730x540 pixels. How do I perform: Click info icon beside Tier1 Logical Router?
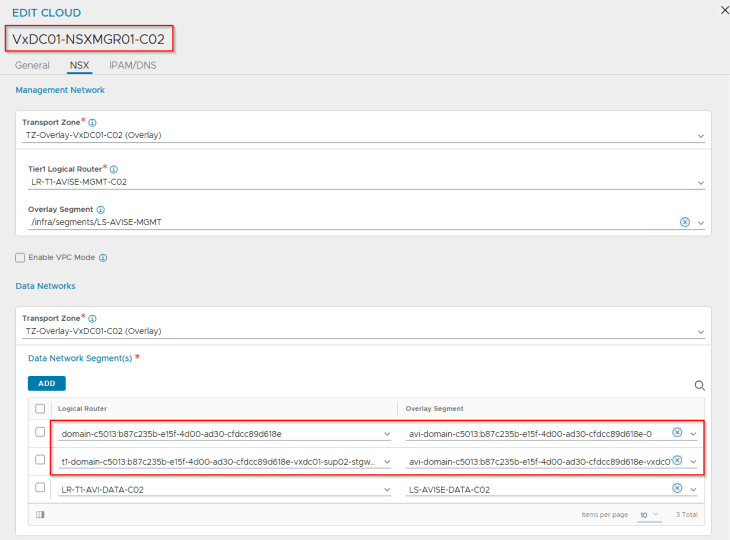point(112,169)
